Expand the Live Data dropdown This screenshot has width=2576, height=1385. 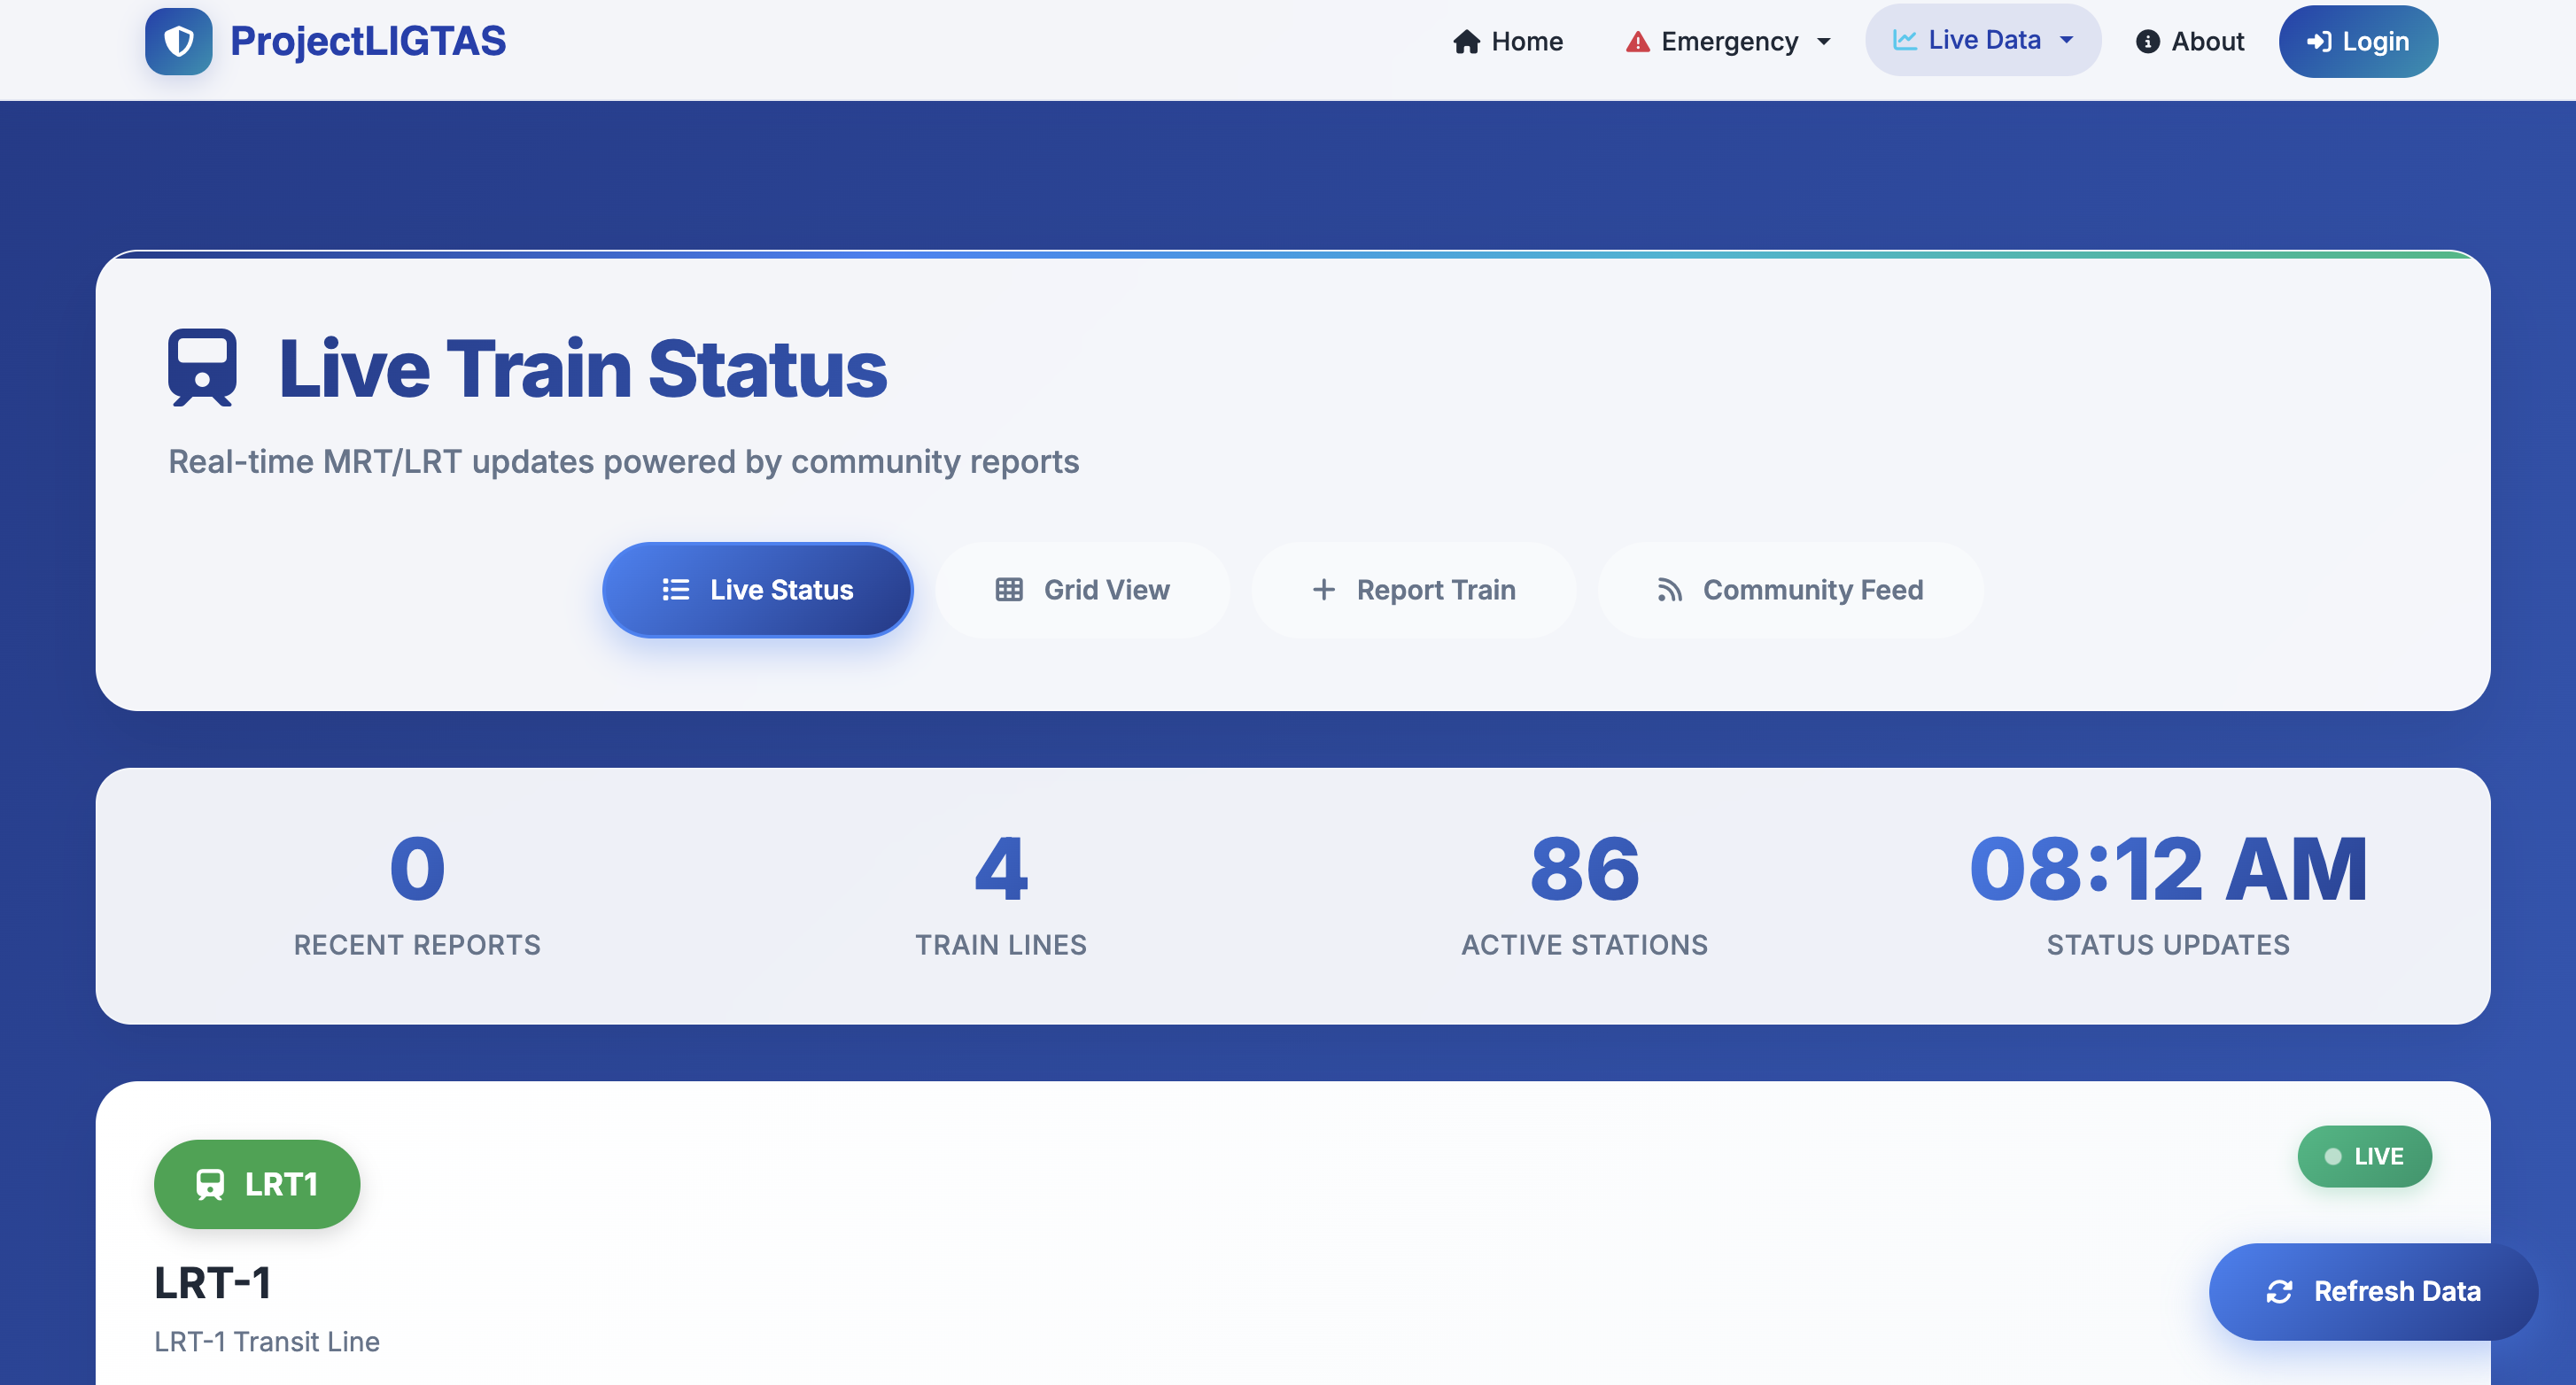1983,40
